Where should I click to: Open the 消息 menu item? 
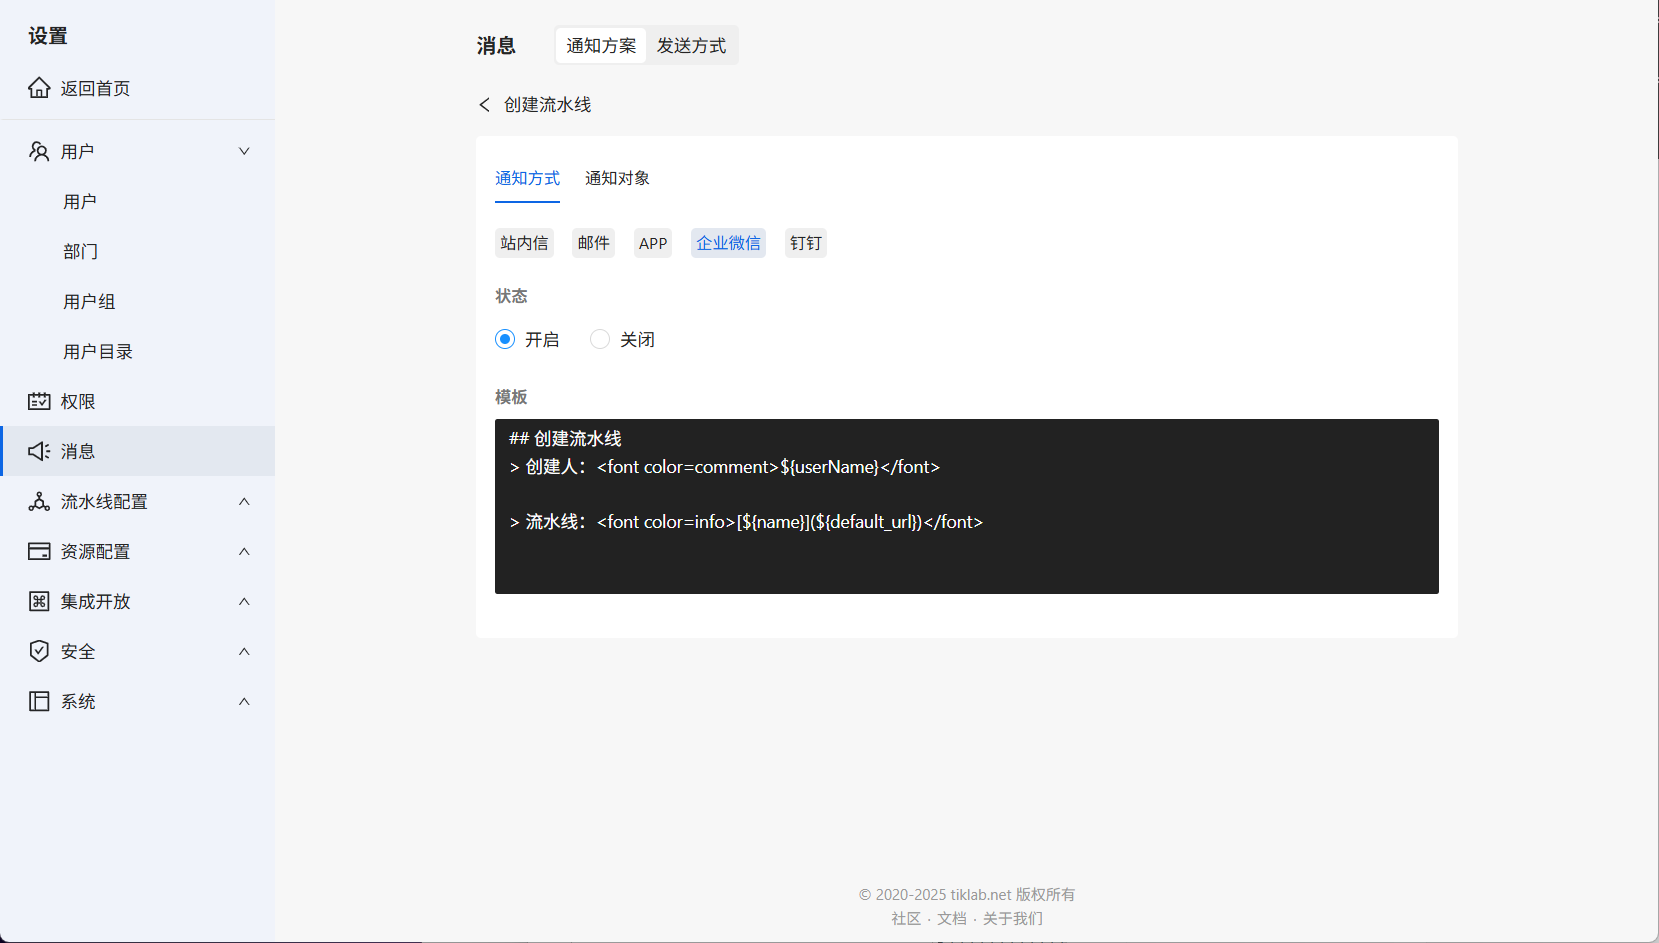tap(138, 451)
